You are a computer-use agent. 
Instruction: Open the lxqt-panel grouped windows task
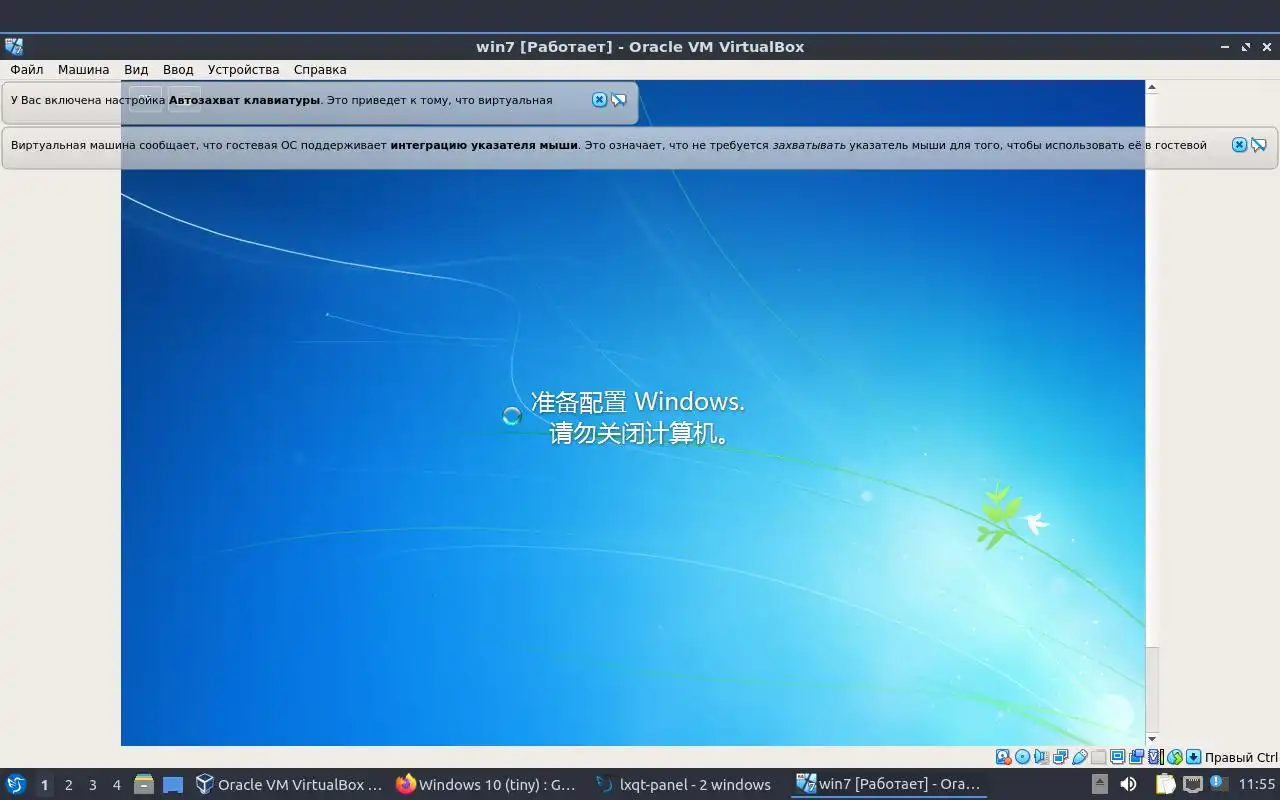point(687,784)
